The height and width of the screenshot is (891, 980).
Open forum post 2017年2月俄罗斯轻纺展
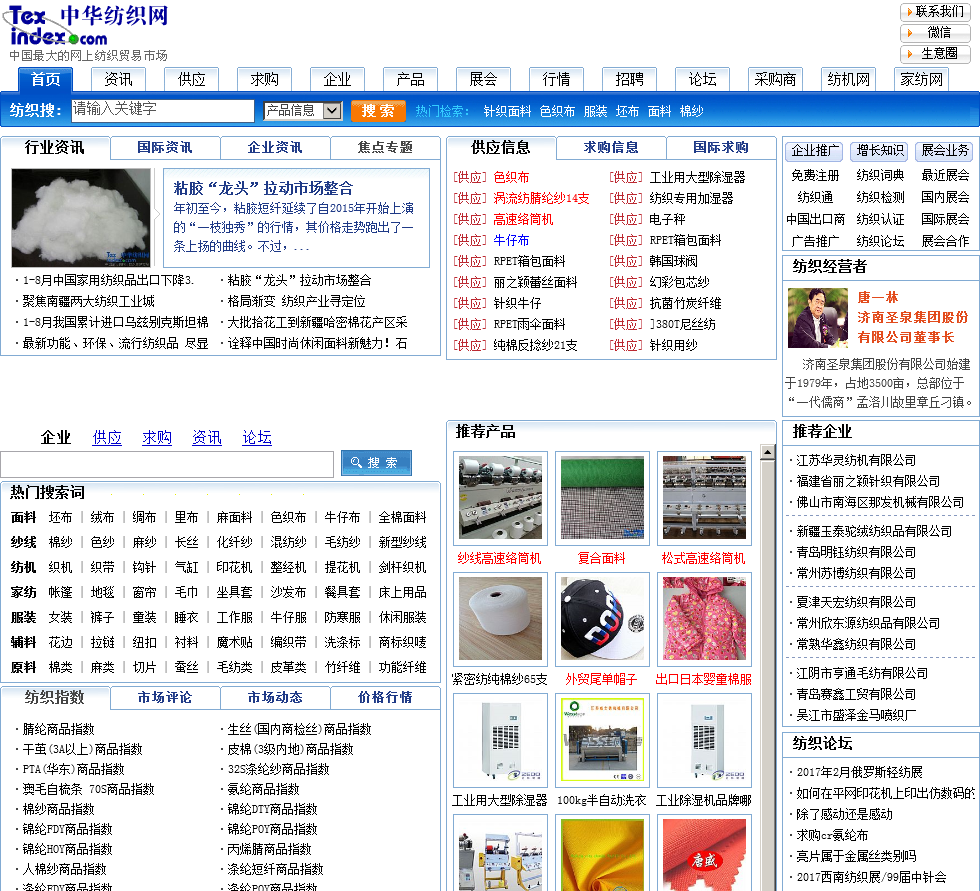859,772
